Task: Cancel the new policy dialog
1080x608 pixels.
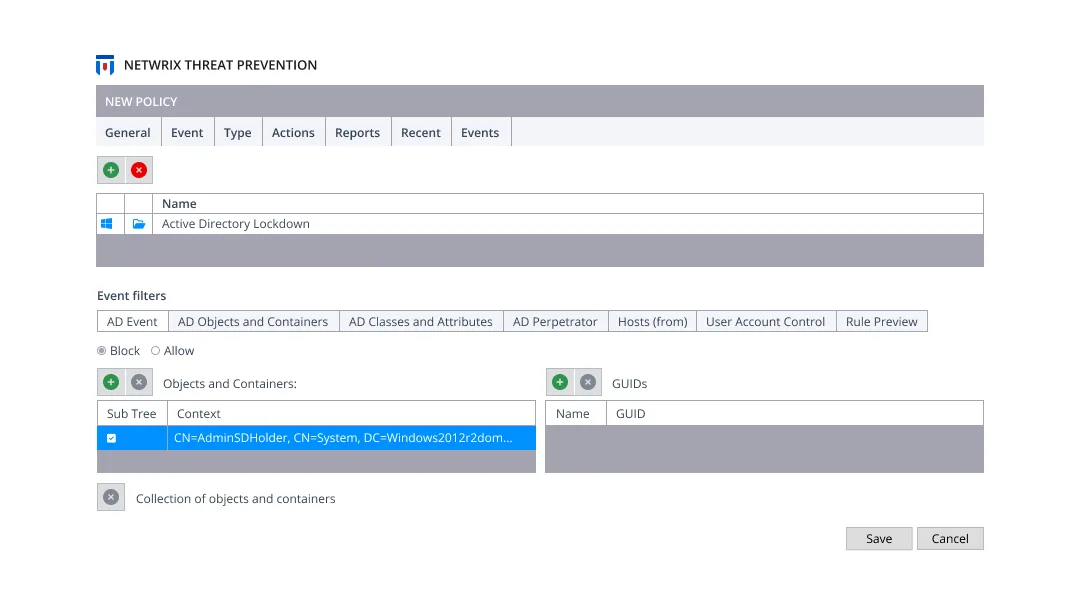Action: pyautogui.click(x=950, y=538)
